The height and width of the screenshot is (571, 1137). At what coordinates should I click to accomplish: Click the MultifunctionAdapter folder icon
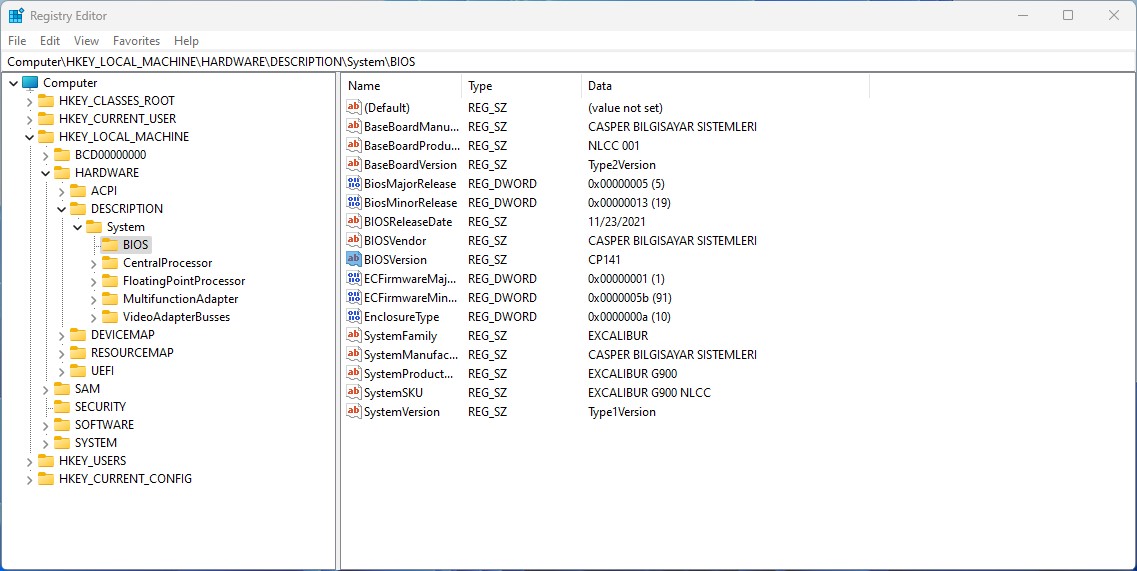click(x=109, y=299)
